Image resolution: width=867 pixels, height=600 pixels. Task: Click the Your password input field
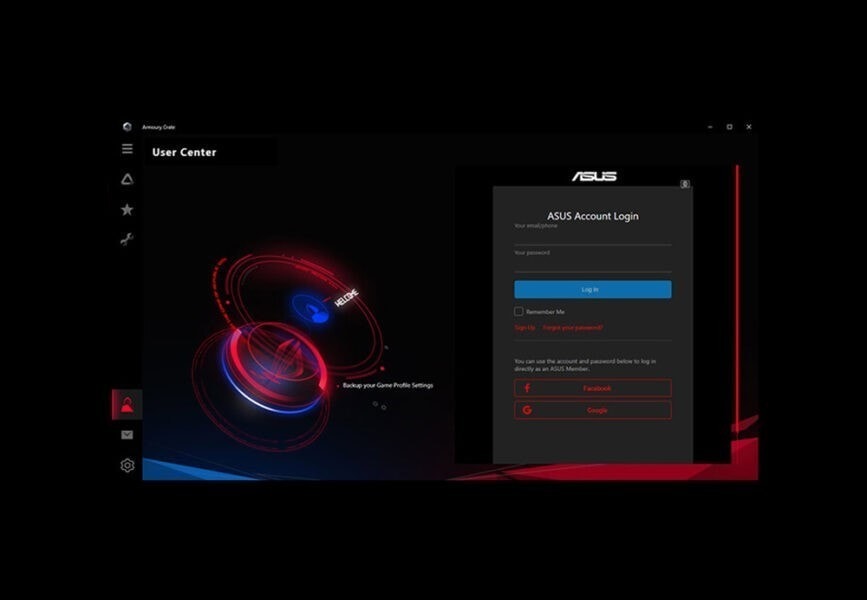point(593,264)
